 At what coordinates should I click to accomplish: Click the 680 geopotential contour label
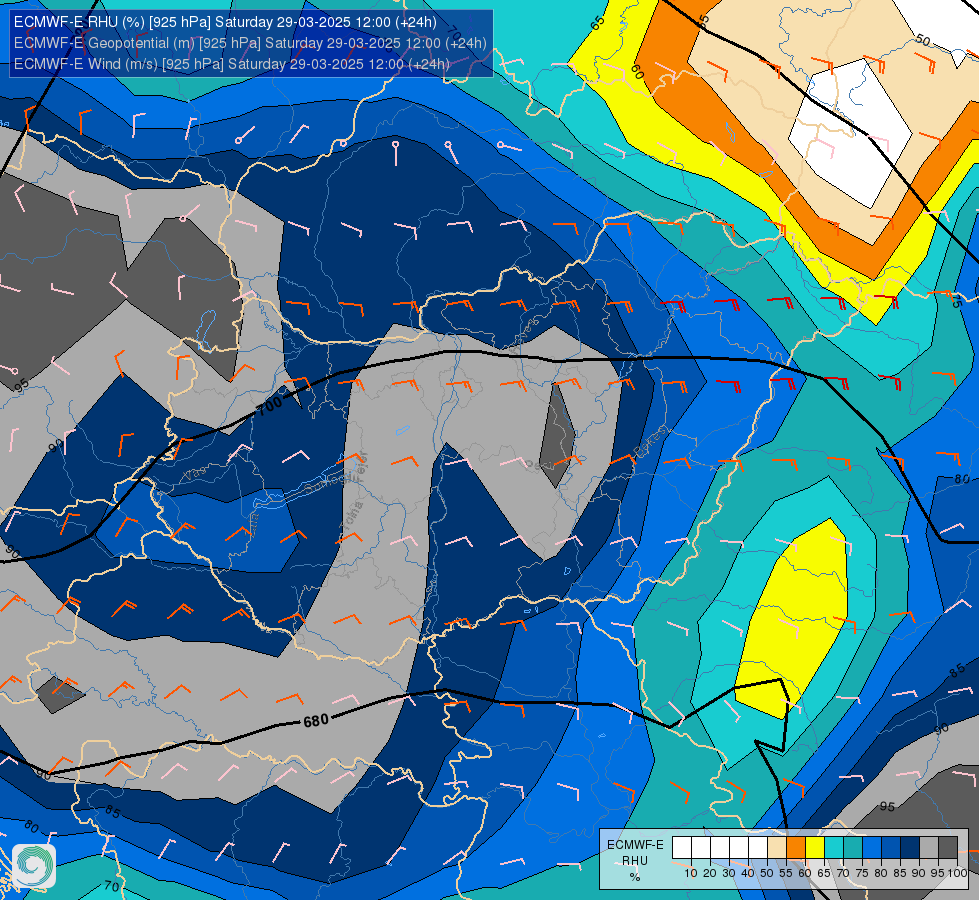pyautogui.click(x=316, y=721)
